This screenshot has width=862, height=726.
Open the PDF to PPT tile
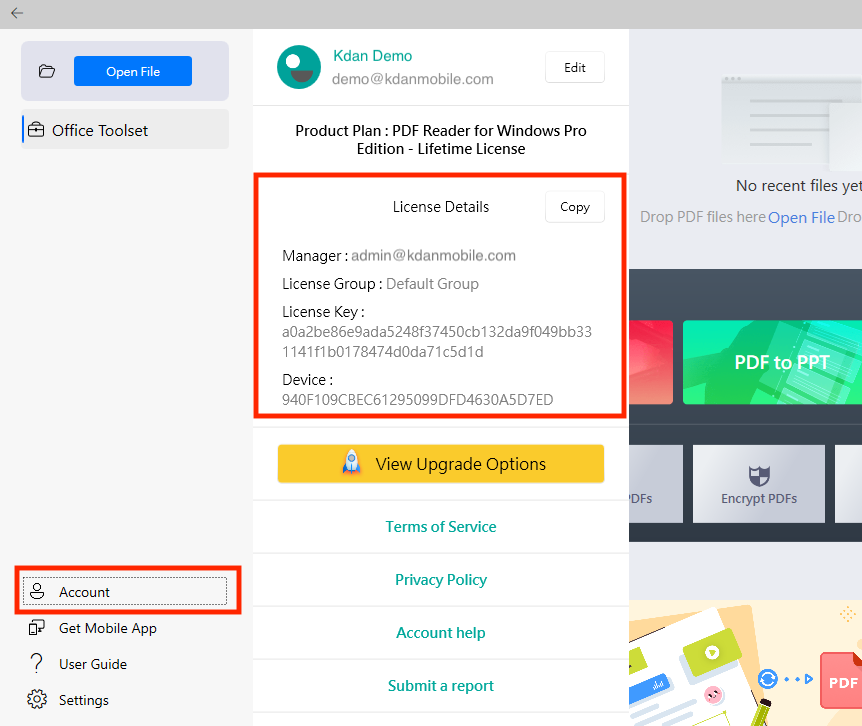(772, 362)
